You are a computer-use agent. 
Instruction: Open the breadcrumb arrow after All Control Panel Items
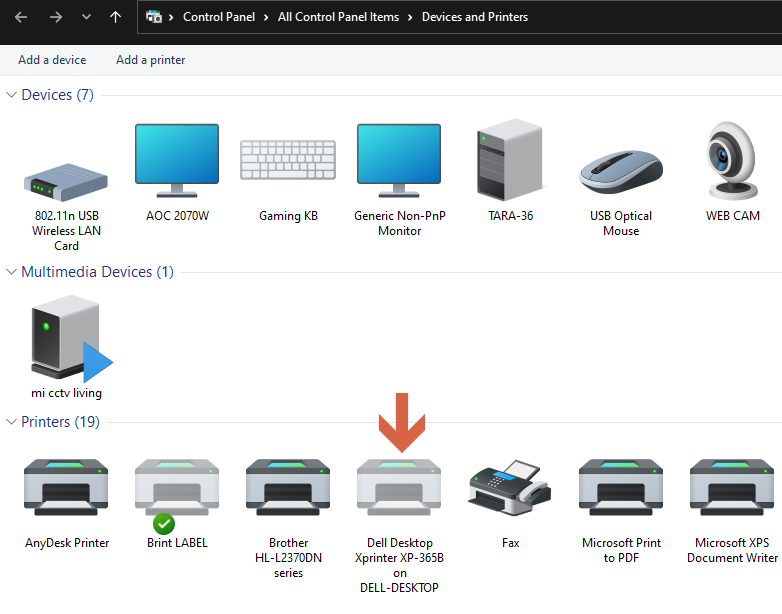410,17
